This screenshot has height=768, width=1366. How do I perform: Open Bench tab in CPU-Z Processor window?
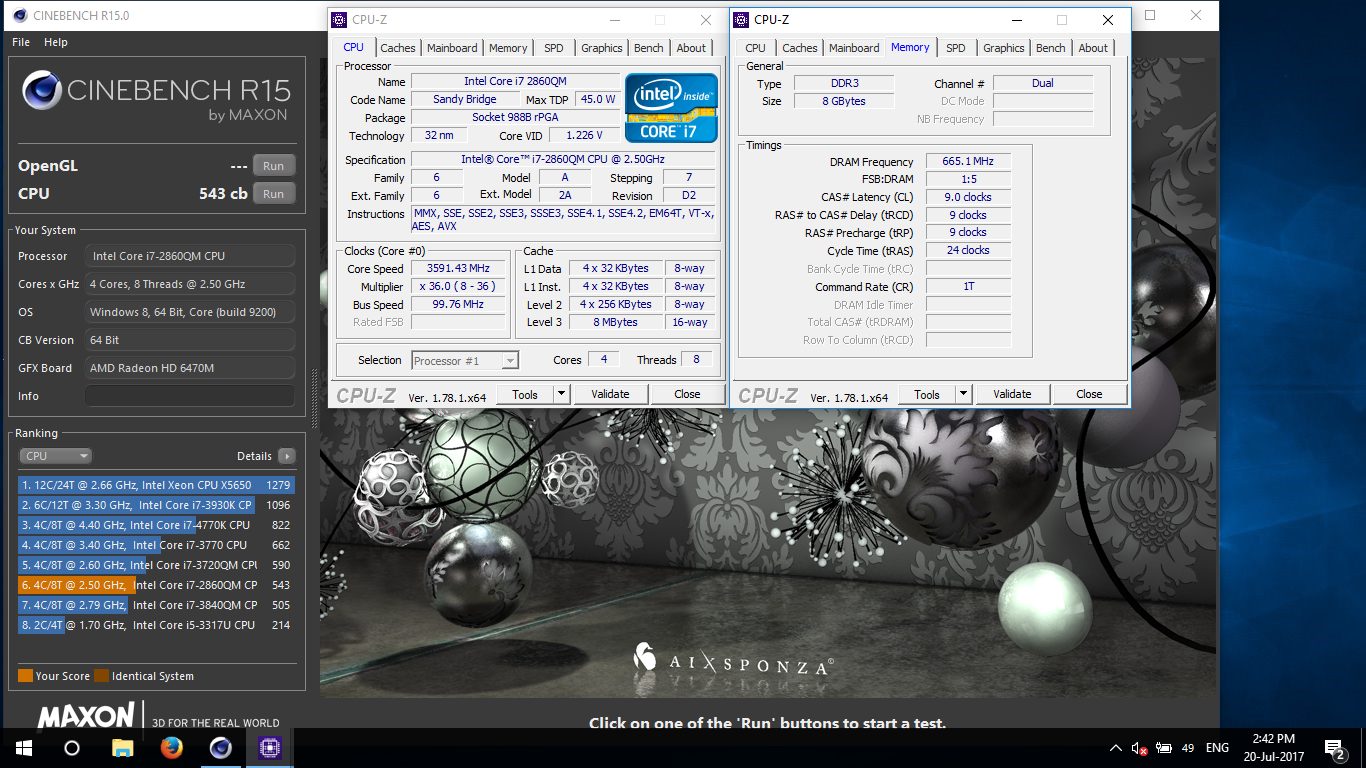pos(649,48)
